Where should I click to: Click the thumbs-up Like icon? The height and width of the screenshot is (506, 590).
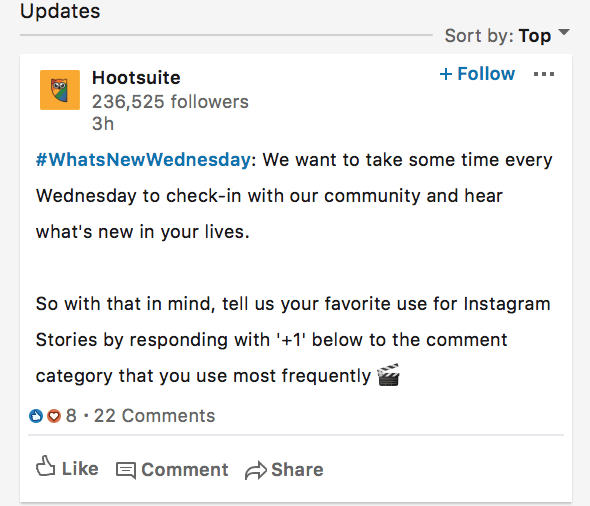click(46, 466)
